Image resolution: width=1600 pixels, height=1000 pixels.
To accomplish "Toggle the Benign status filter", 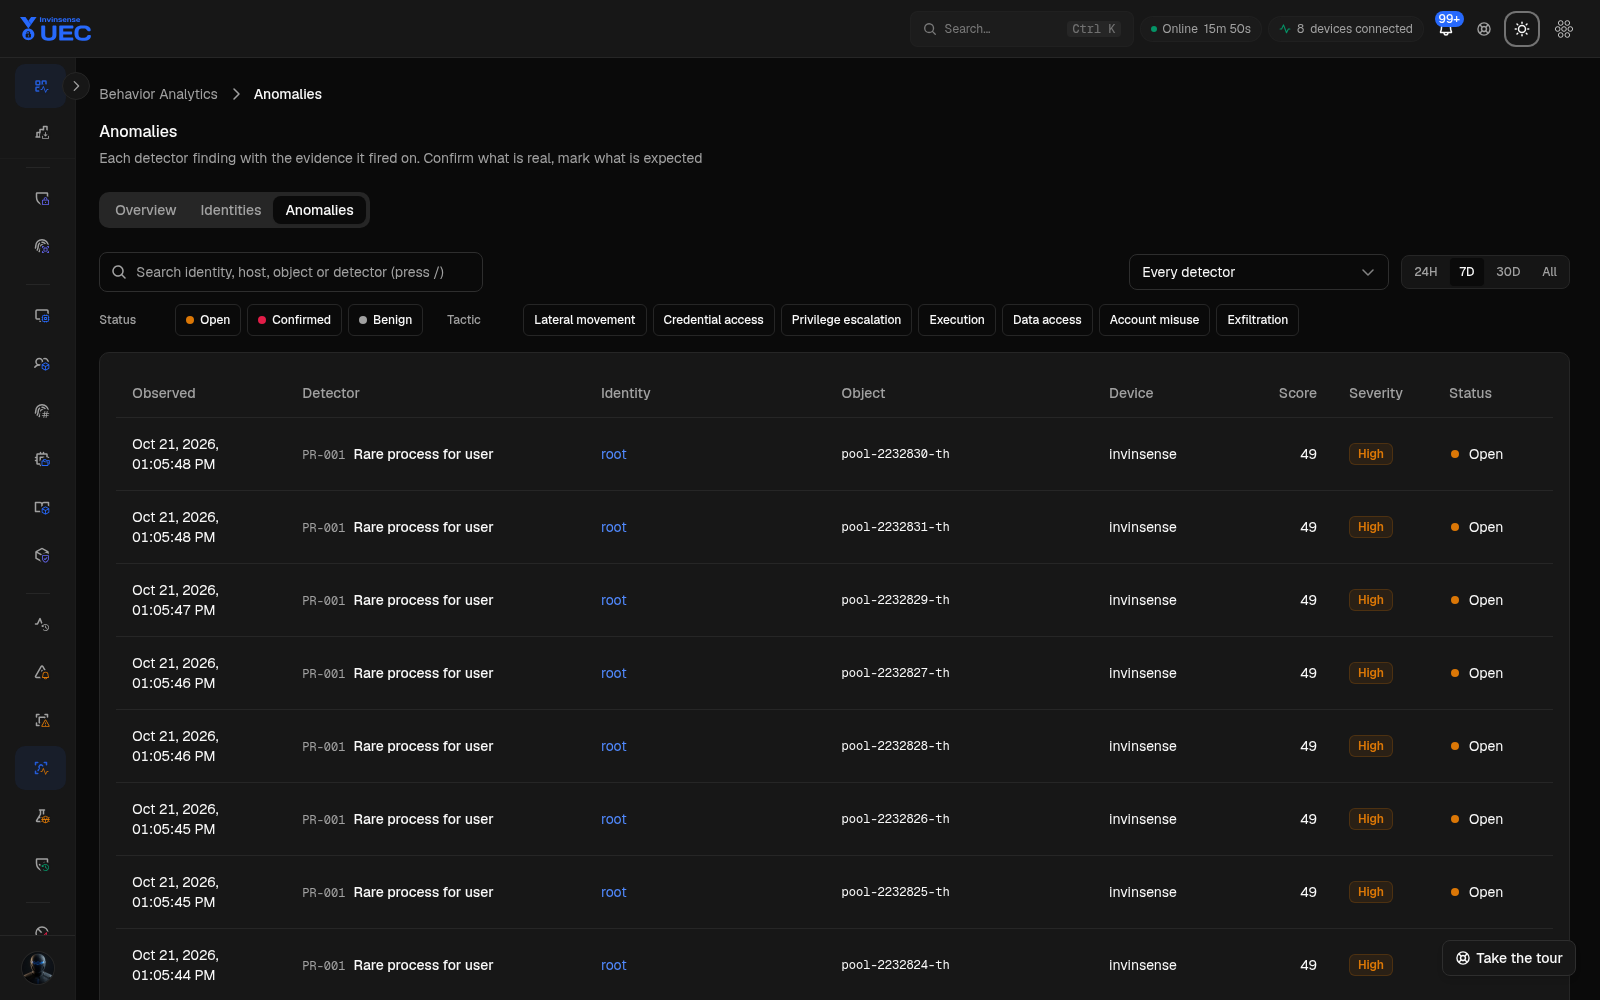I will (385, 320).
